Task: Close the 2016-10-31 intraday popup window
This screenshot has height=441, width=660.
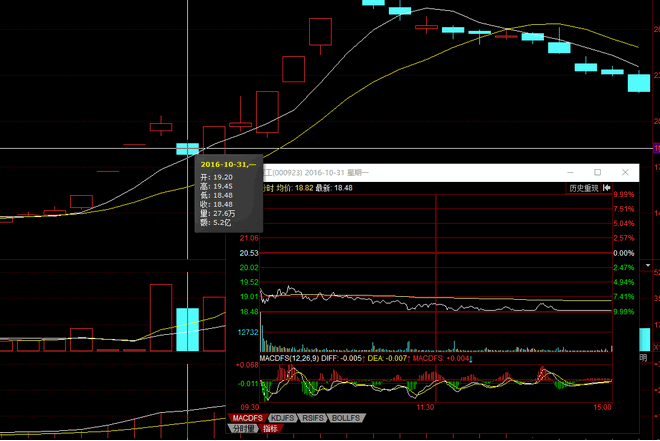Action: [625, 172]
